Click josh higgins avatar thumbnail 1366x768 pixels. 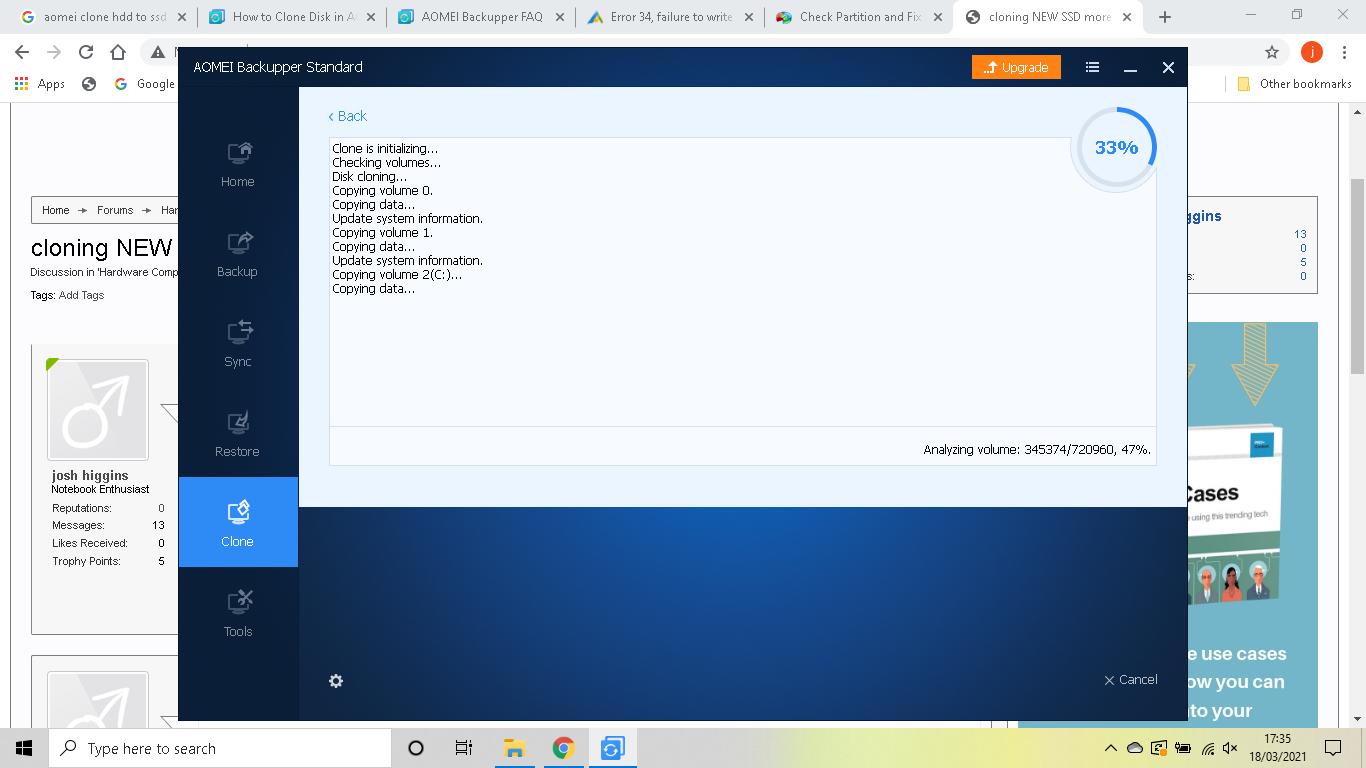(98, 410)
